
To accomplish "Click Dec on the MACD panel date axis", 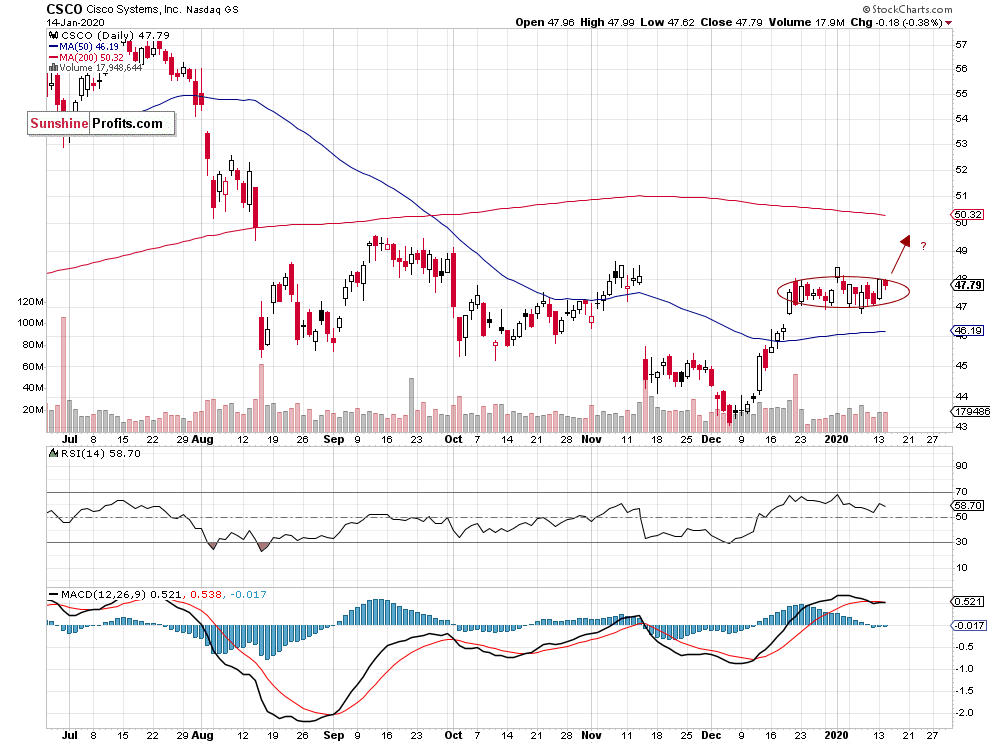I will (x=711, y=735).
